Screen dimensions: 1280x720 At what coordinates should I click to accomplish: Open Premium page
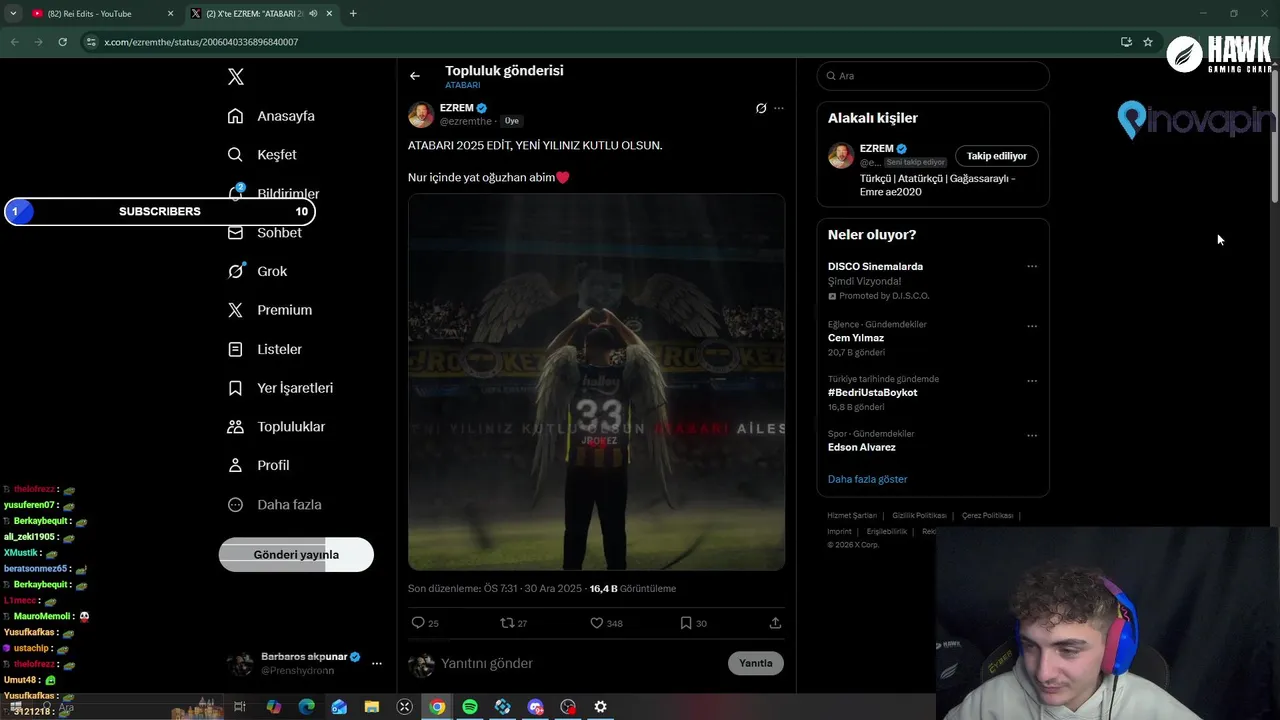tap(271, 310)
